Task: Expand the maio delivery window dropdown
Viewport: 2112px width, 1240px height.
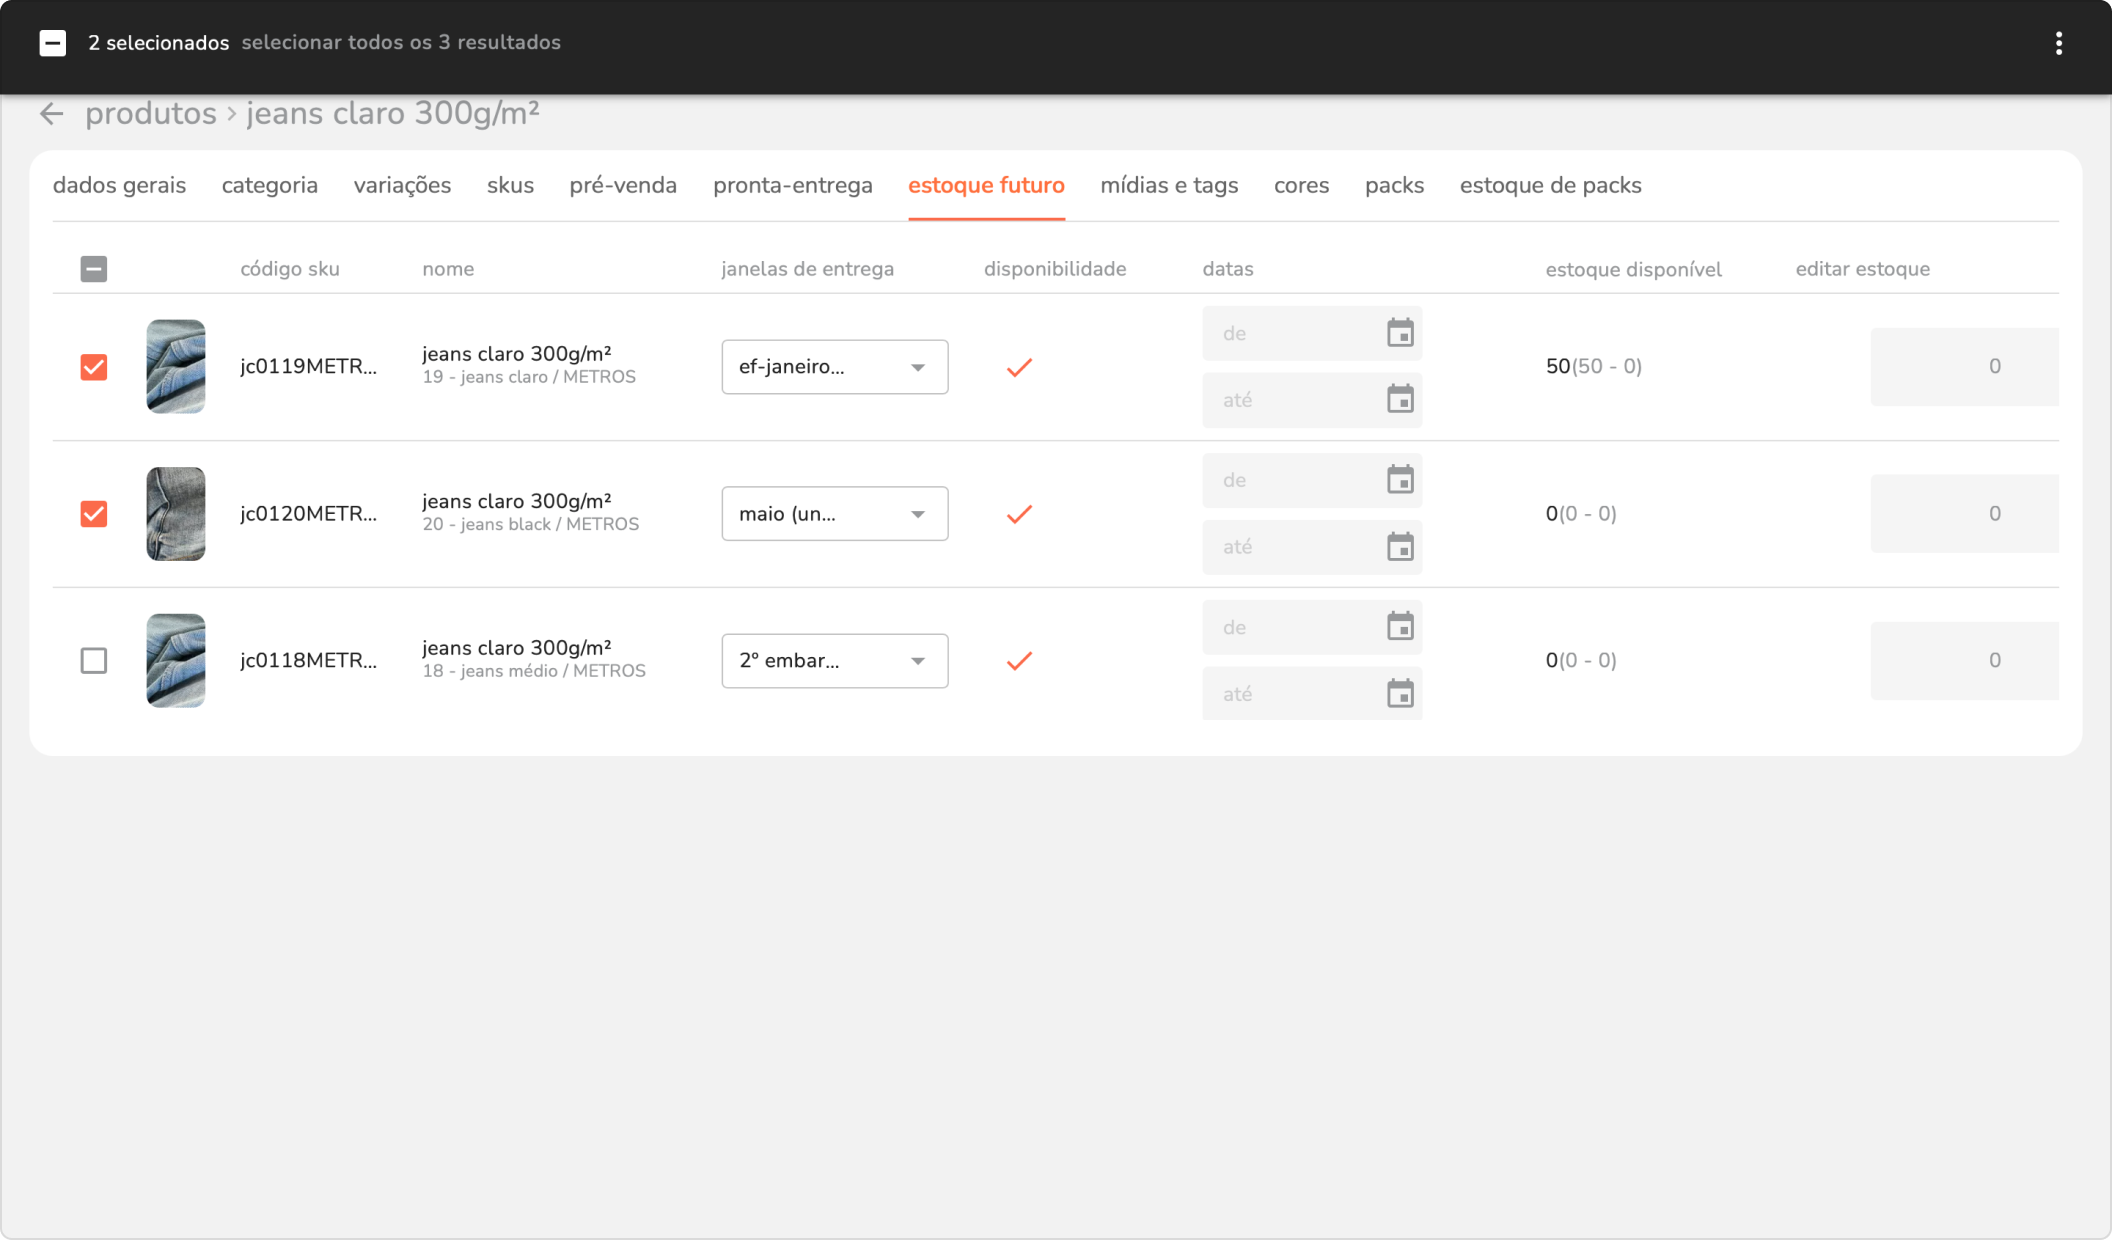Action: coord(834,514)
